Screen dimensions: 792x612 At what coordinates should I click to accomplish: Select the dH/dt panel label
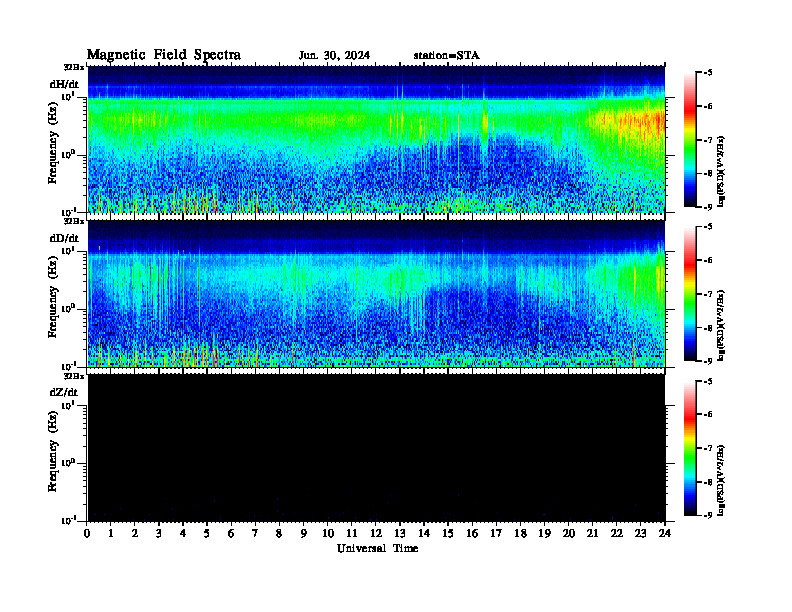(x=64, y=84)
